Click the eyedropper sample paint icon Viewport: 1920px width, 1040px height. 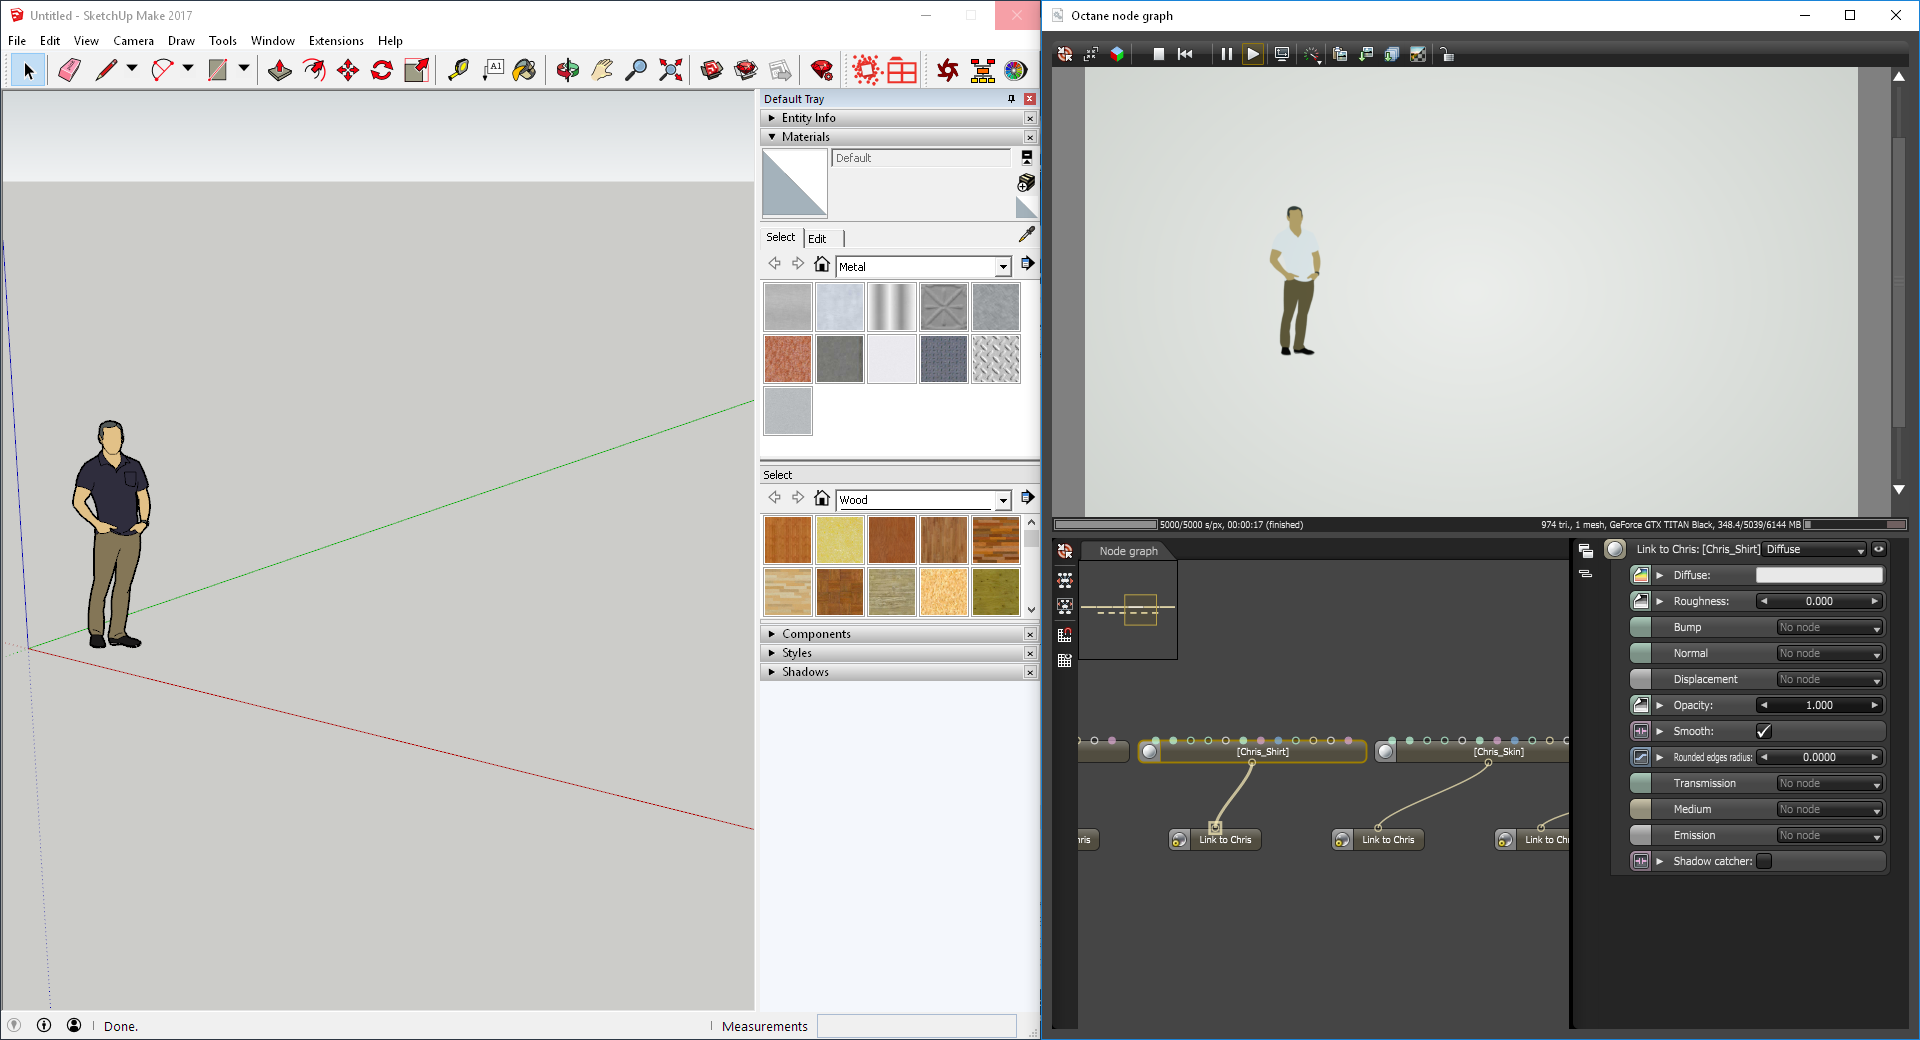coord(1026,234)
